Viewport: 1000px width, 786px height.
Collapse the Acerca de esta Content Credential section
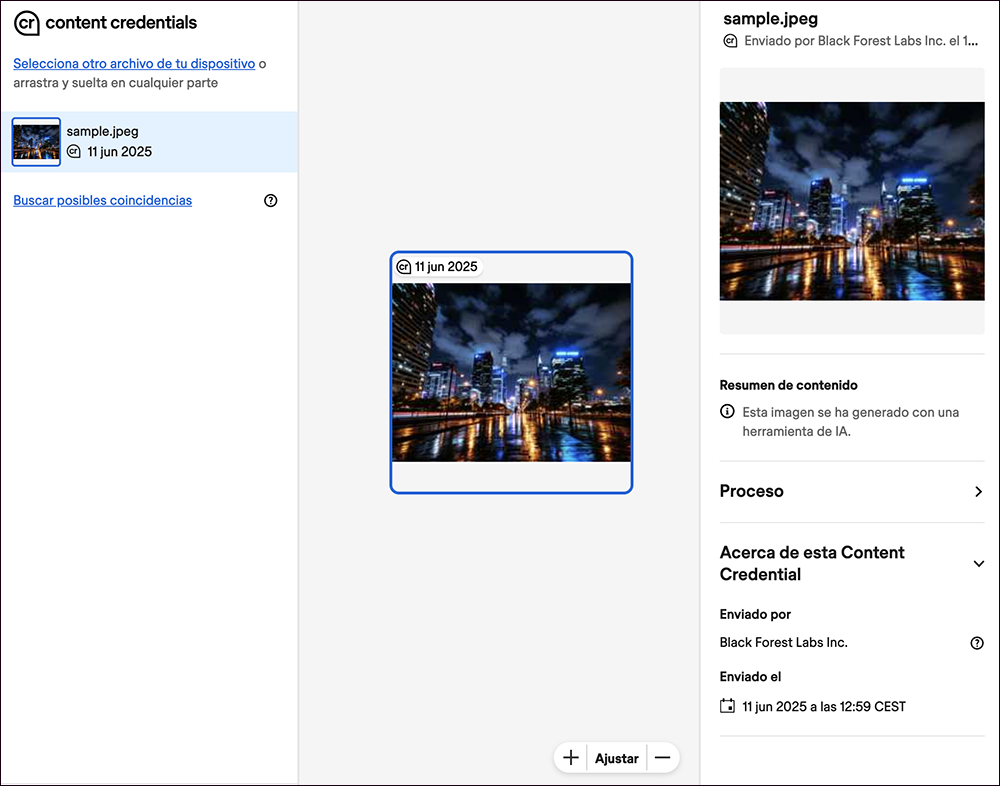coord(978,563)
